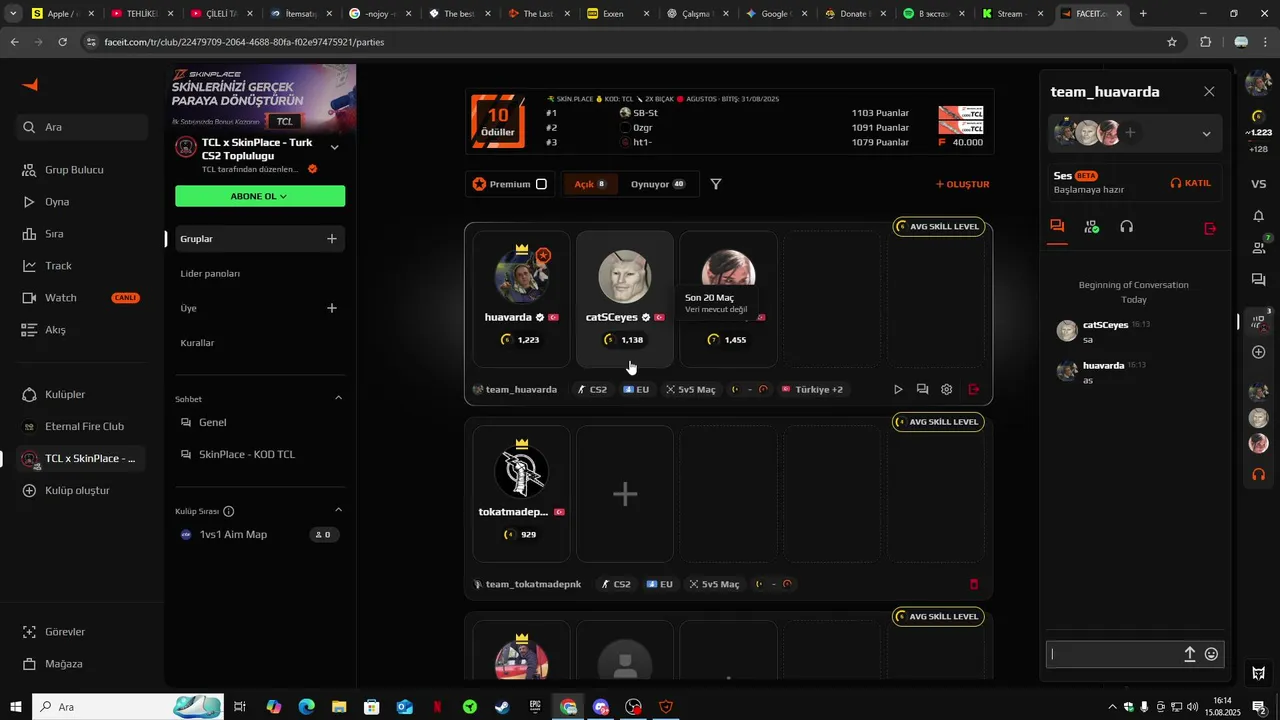Open team_huavarda party settings gear
Viewport: 1280px width, 720px height.
946,389
